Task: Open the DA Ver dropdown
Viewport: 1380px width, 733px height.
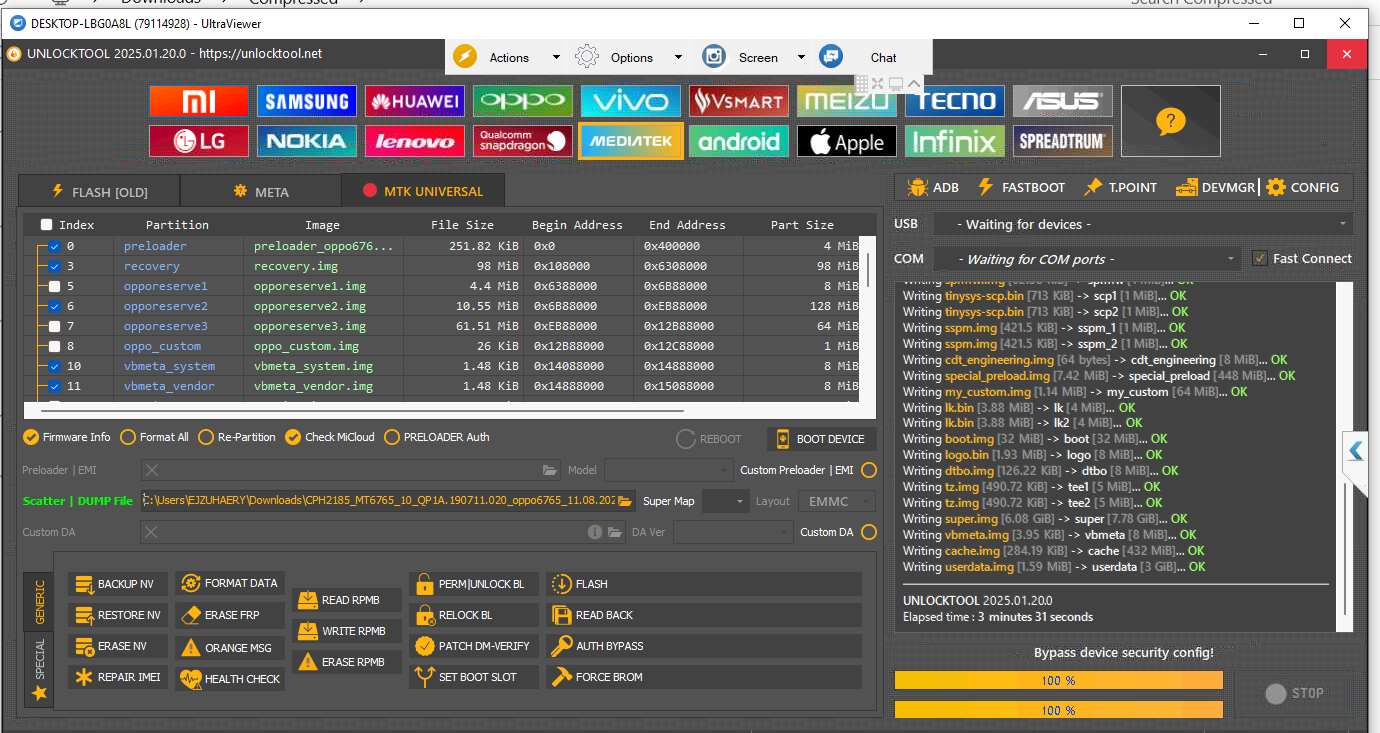Action: [733, 532]
